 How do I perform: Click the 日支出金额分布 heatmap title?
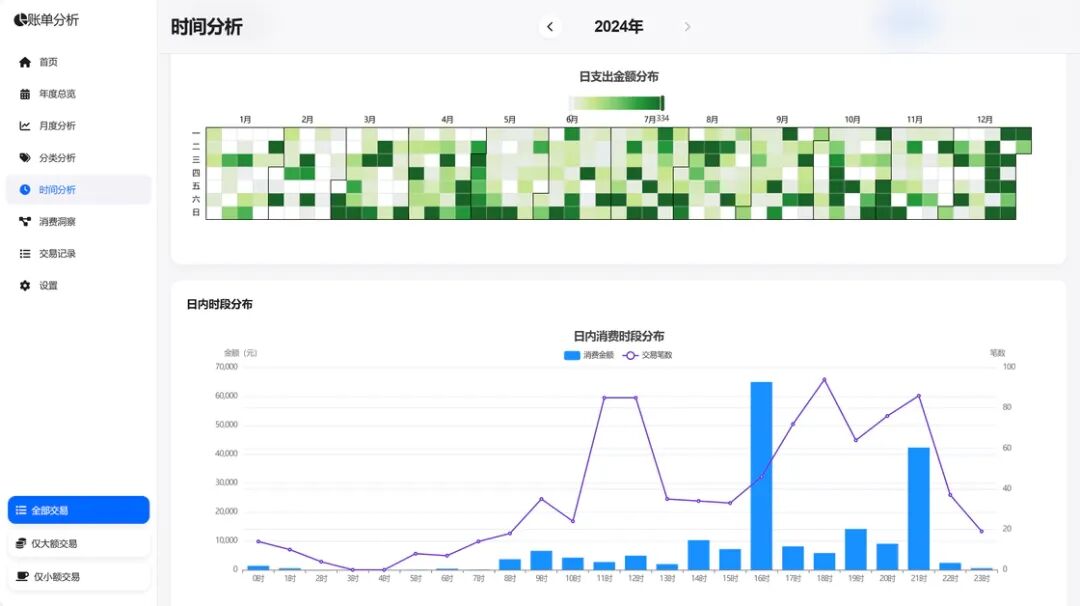[x=619, y=76]
